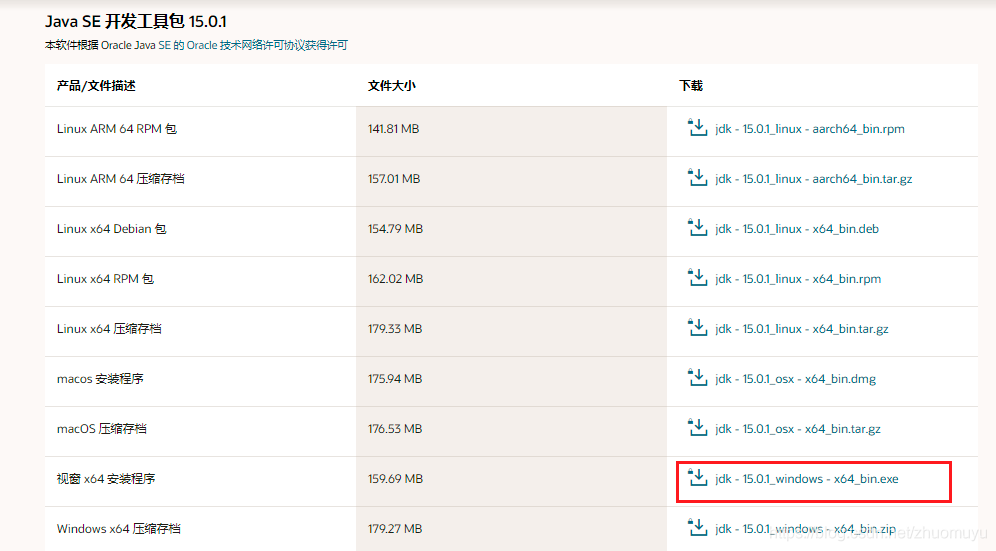The width and height of the screenshot is (996, 551).
Task: Download jdk-15.0.1_linux-aarch64_bin.rpm link
Action: (x=809, y=129)
